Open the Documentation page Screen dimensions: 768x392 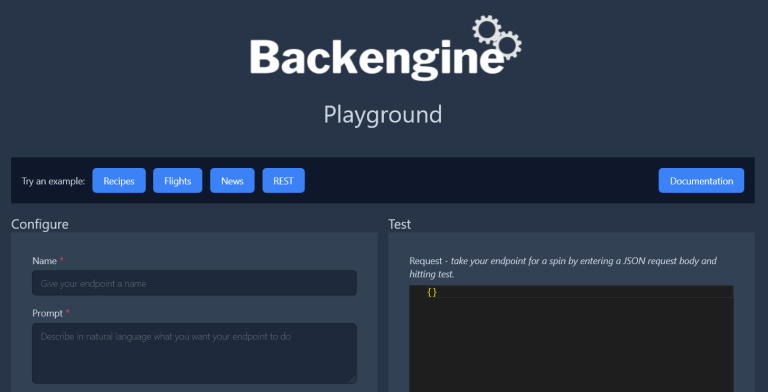(x=701, y=181)
